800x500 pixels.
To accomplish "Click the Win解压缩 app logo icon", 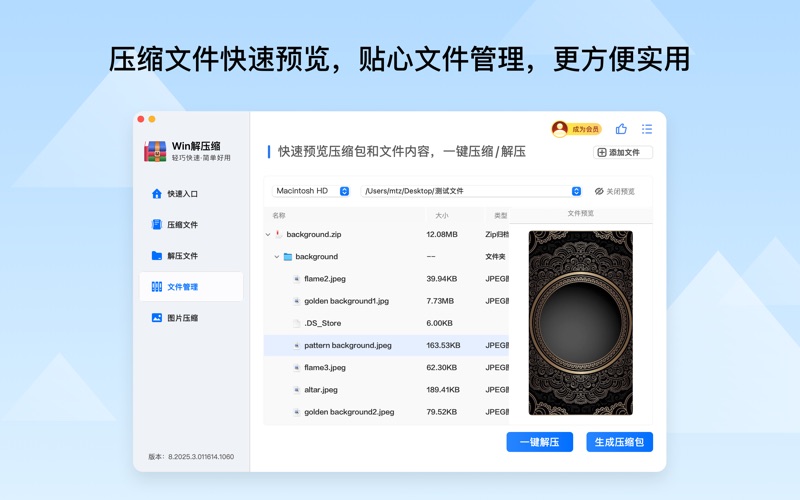I will (155, 152).
